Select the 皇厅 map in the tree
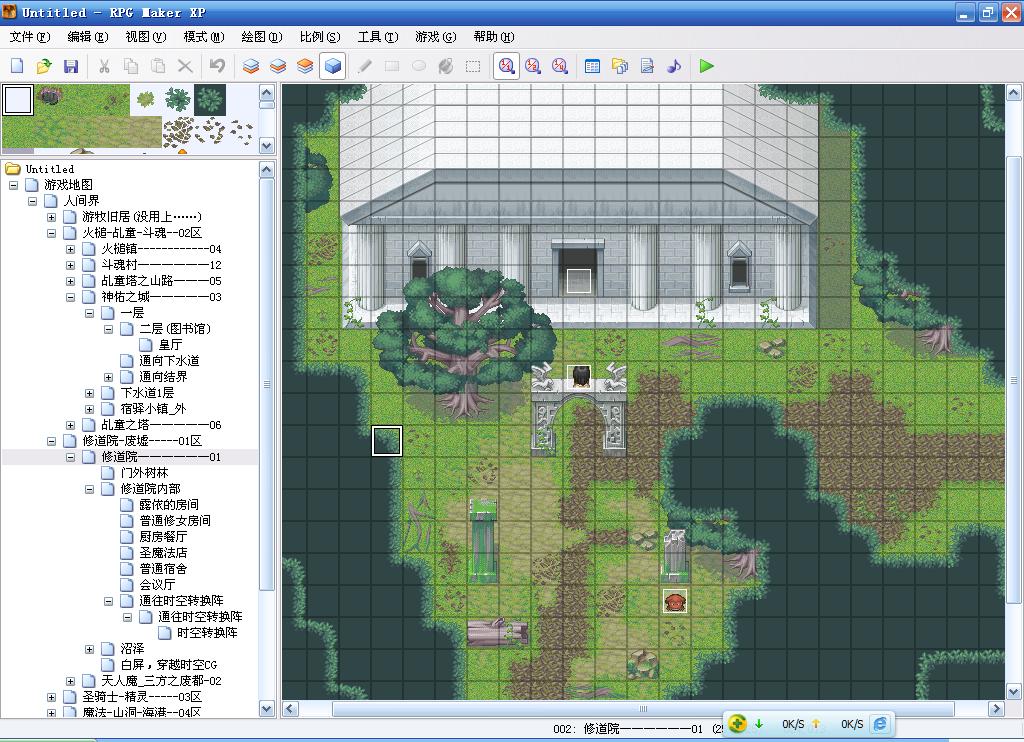Viewport: 1024px width, 742px height. coord(170,345)
